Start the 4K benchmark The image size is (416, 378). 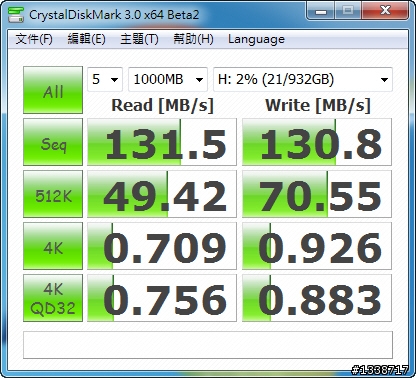point(53,246)
